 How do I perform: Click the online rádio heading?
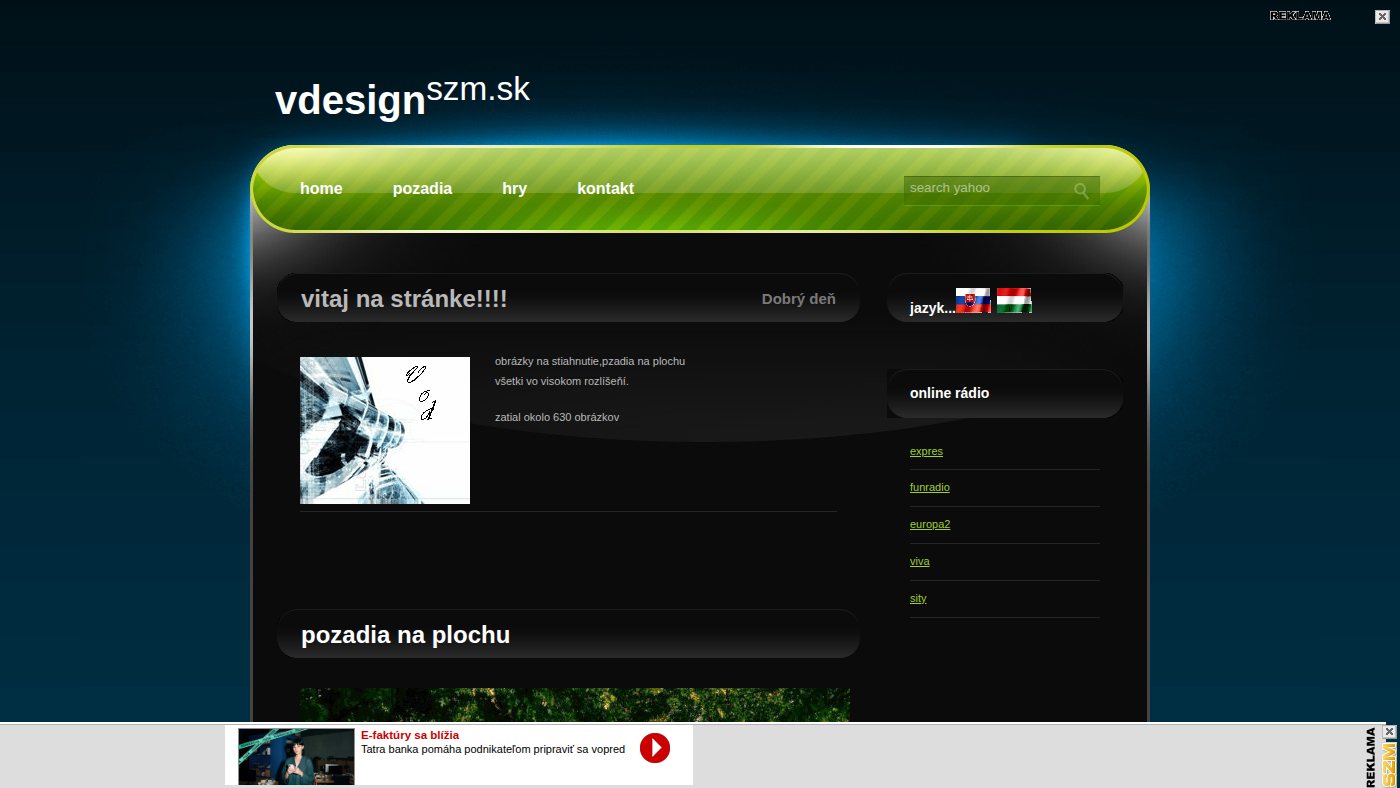point(949,393)
